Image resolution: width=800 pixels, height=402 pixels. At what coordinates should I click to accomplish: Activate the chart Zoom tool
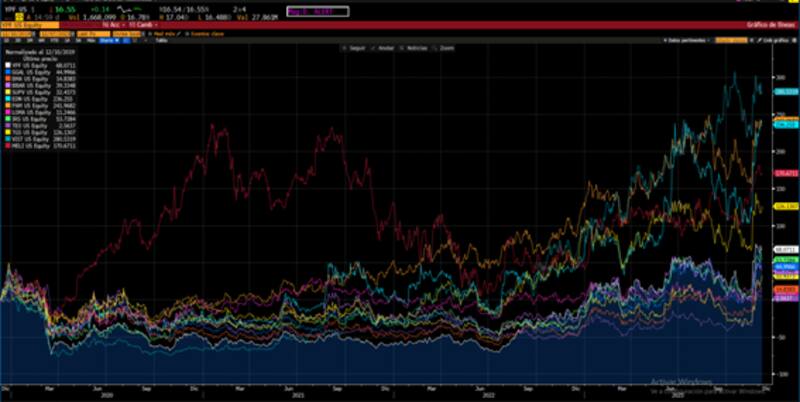446,48
